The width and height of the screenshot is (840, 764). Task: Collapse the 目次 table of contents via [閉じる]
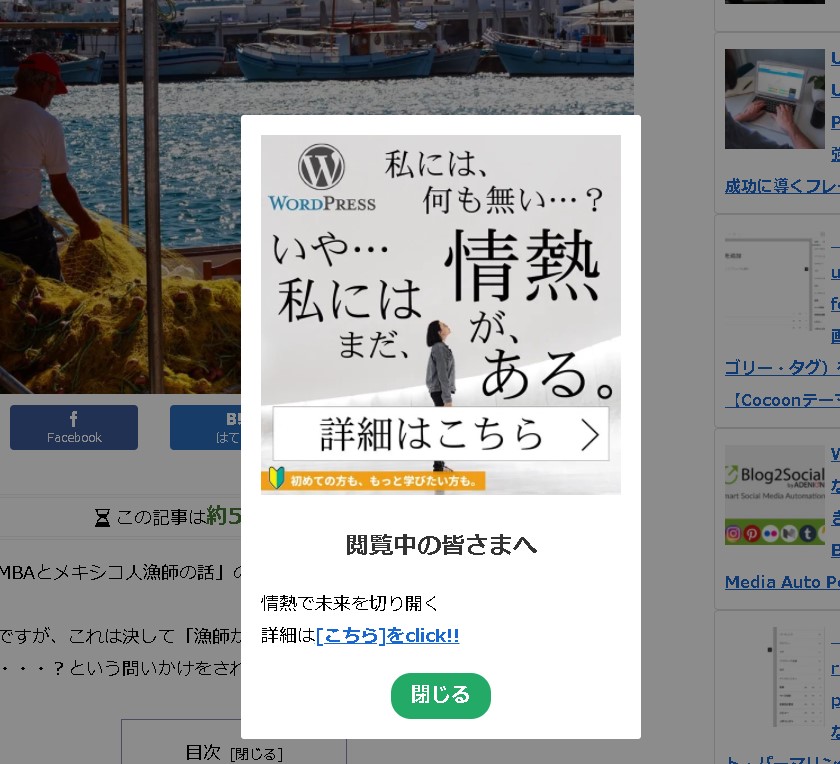[x=256, y=754]
